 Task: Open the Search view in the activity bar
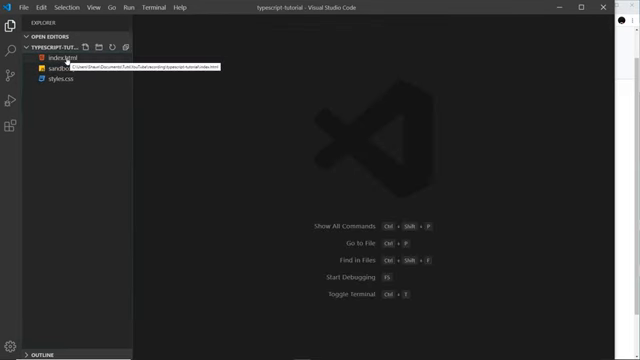tap(10, 51)
